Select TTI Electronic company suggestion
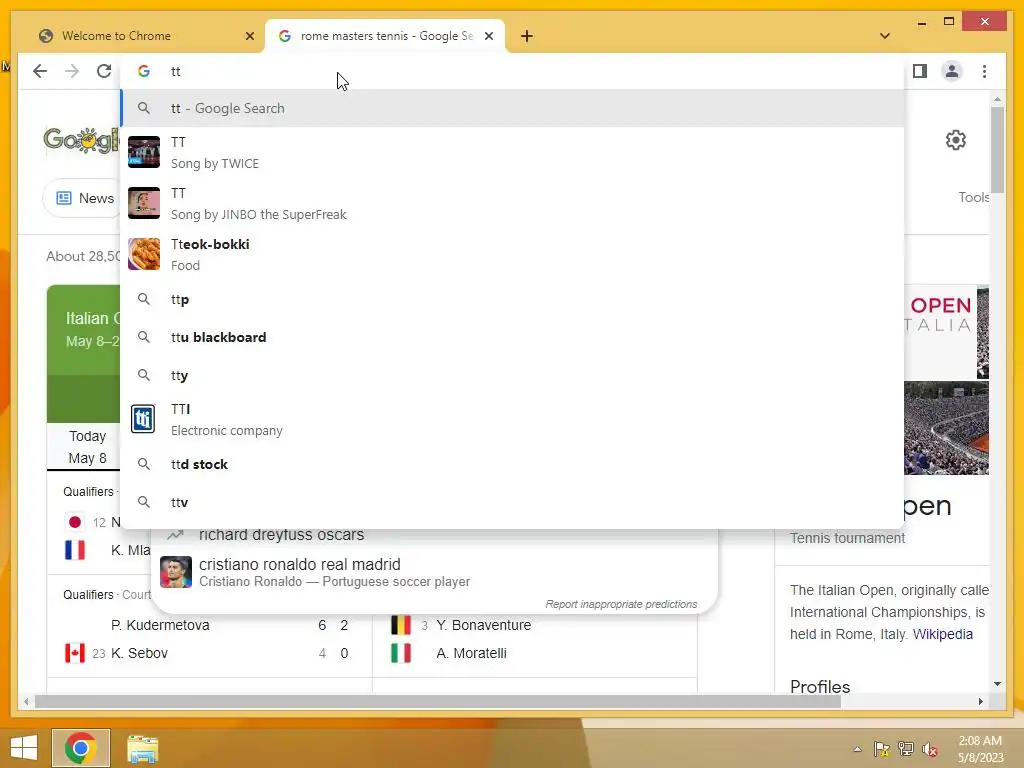This screenshot has height=768, width=1024. pos(512,419)
